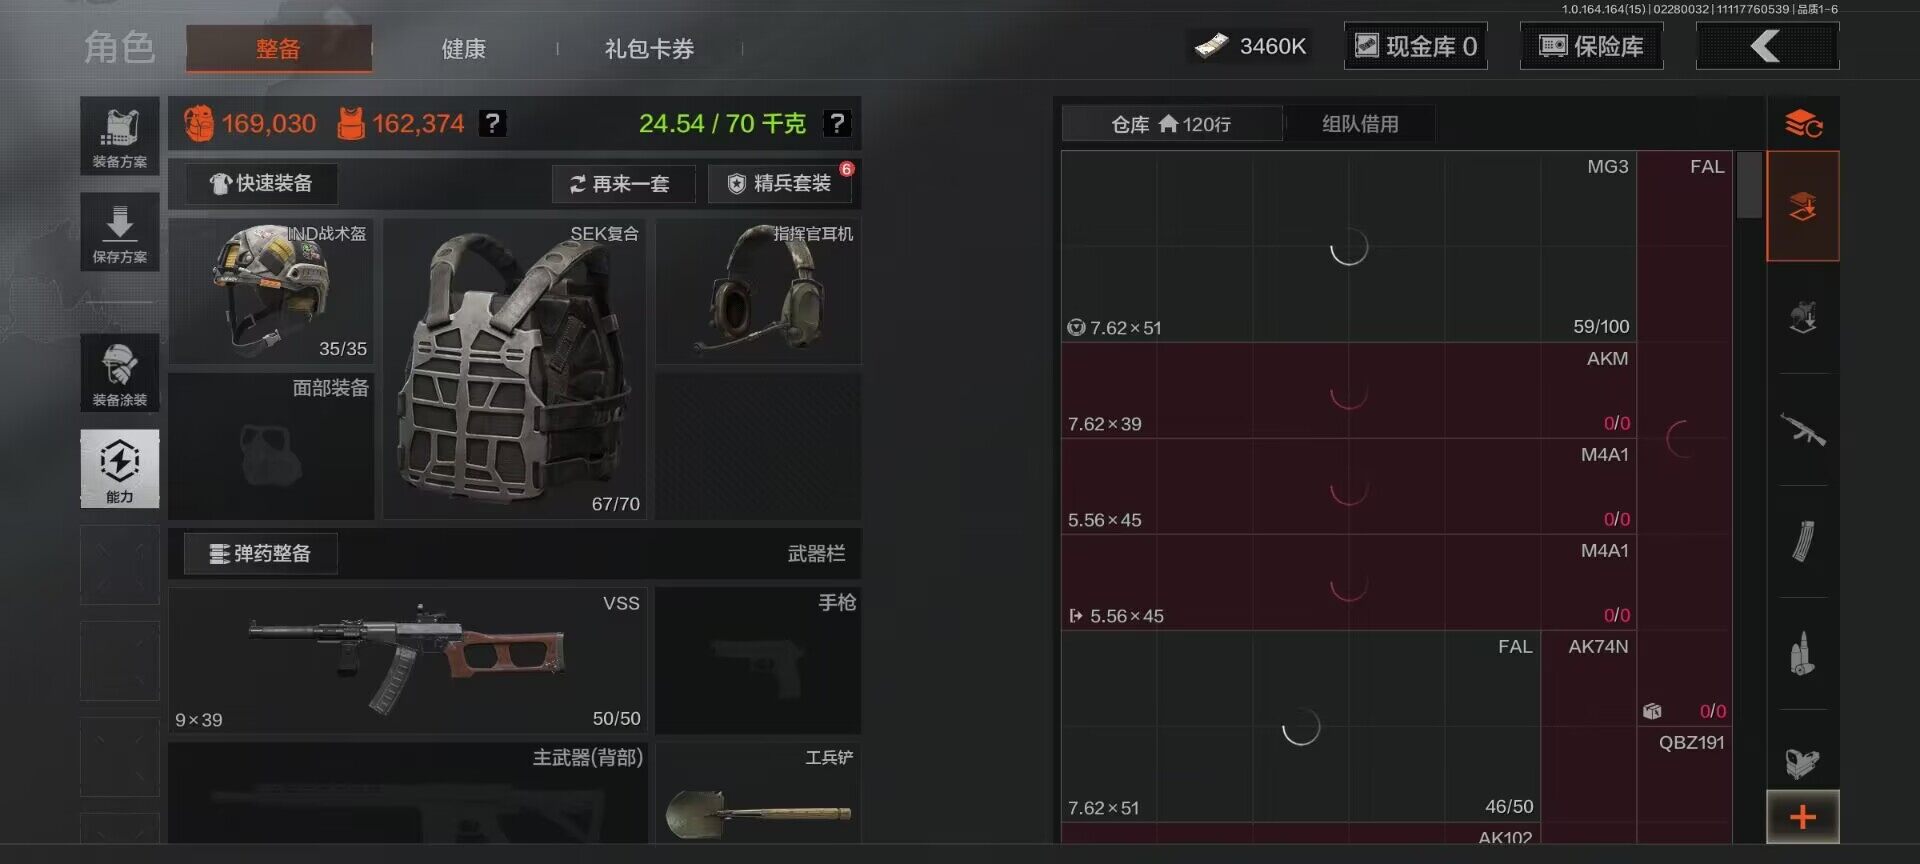The height and width of the screenshot is (864, 1920).
Task: Click the 保存方案 save icon
Action: (120, 232)
